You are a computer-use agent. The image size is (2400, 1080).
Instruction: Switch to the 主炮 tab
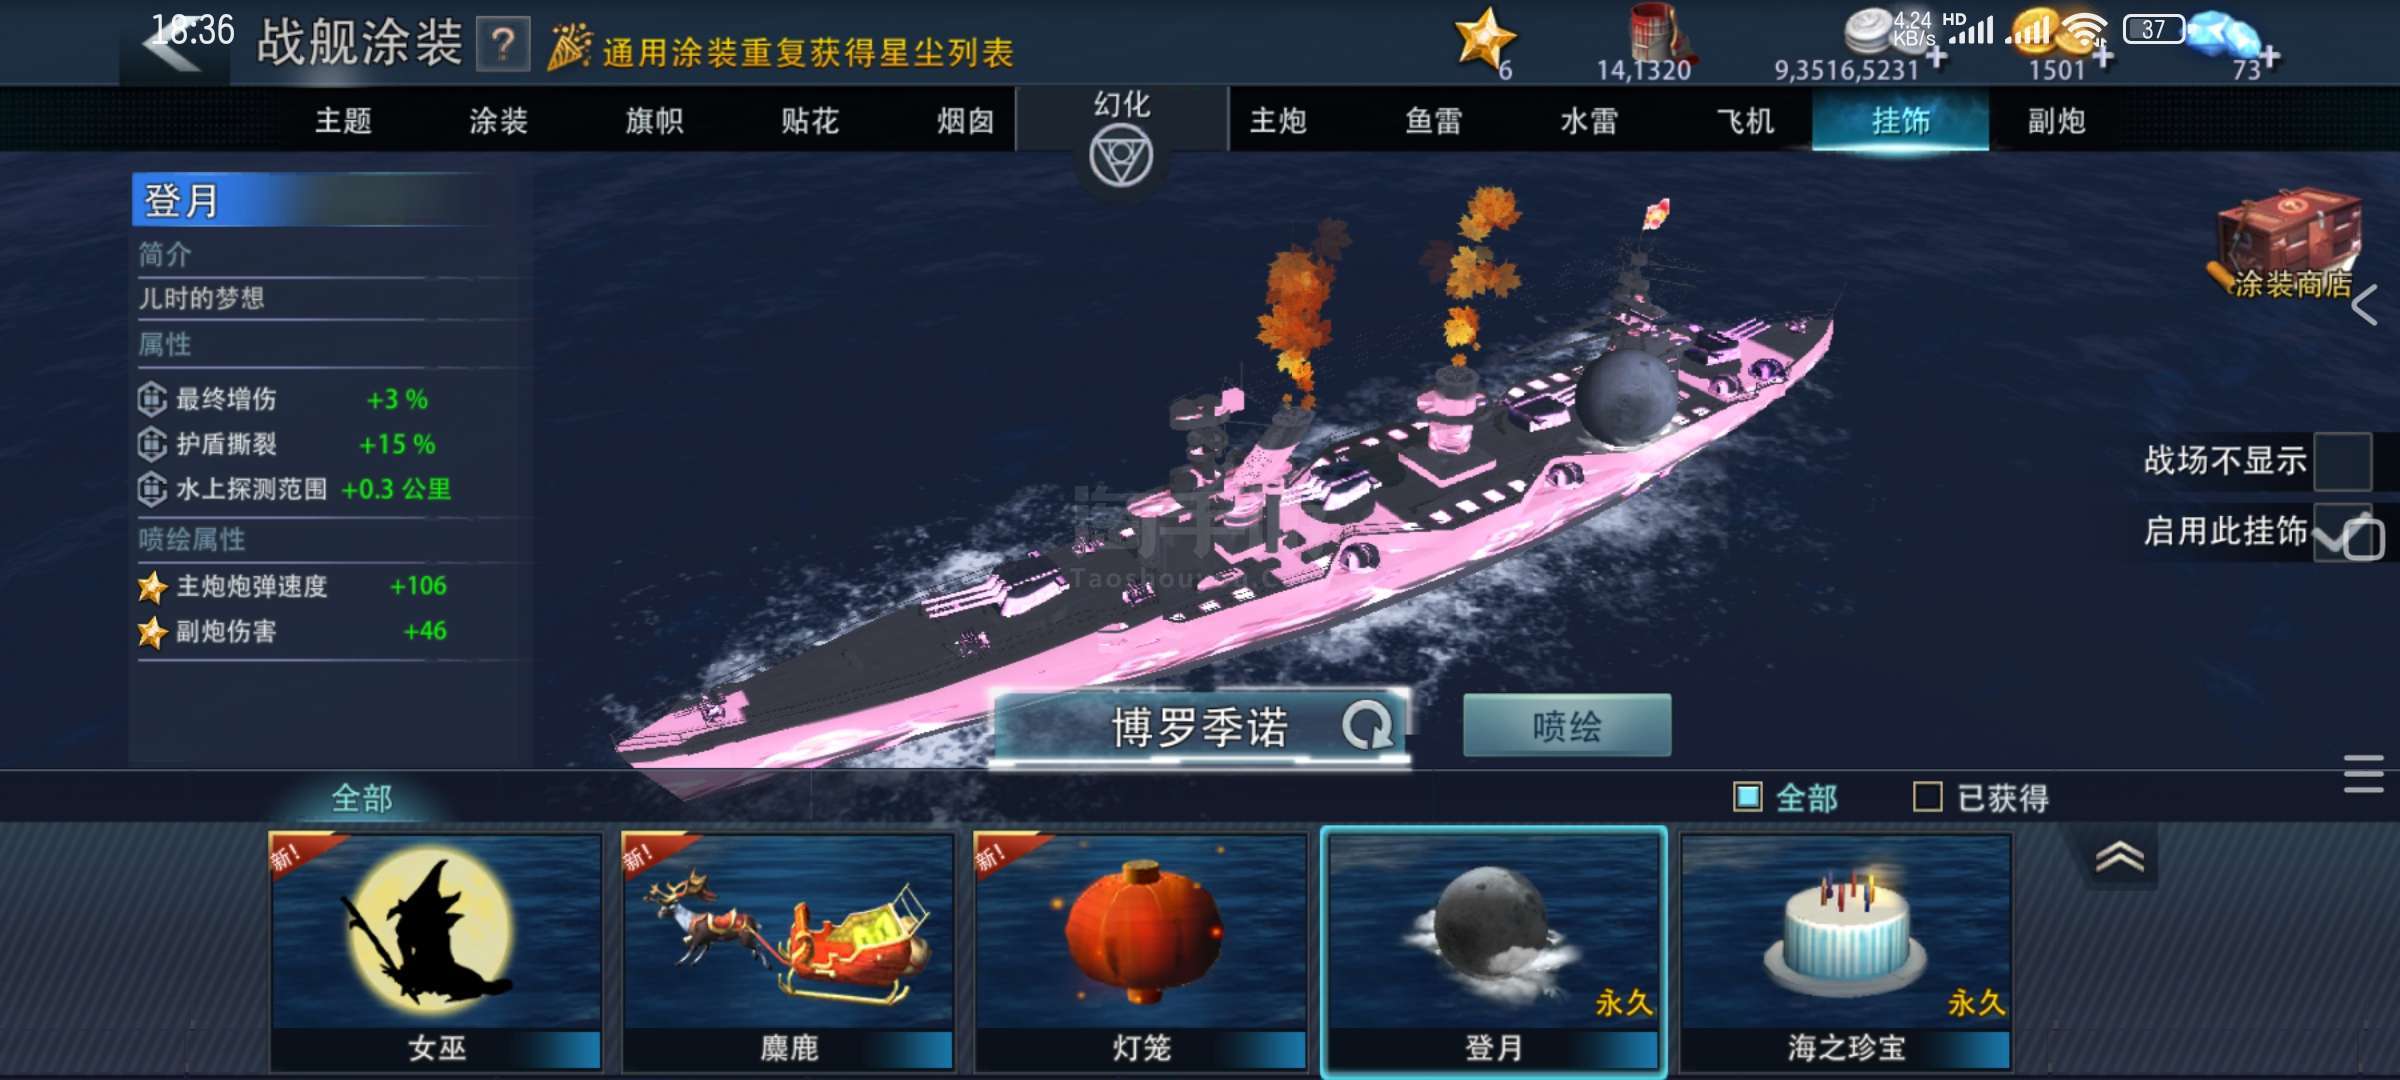pos(1278,121)
